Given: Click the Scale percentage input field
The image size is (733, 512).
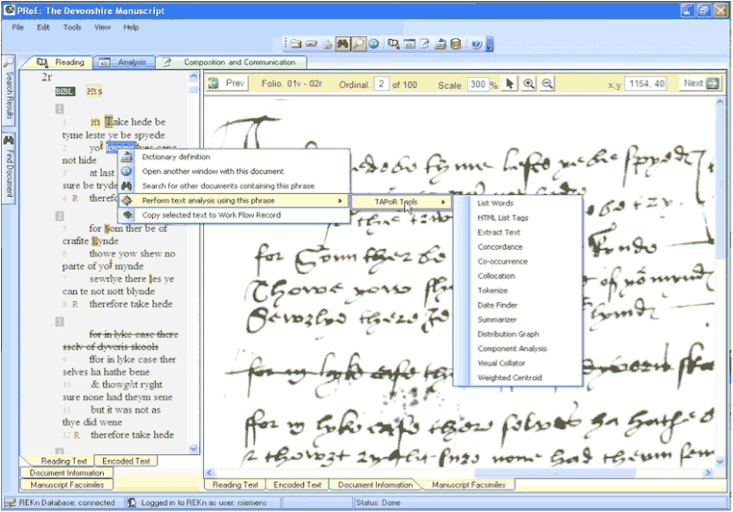Looking at the screenshot, I should [478, 84].
